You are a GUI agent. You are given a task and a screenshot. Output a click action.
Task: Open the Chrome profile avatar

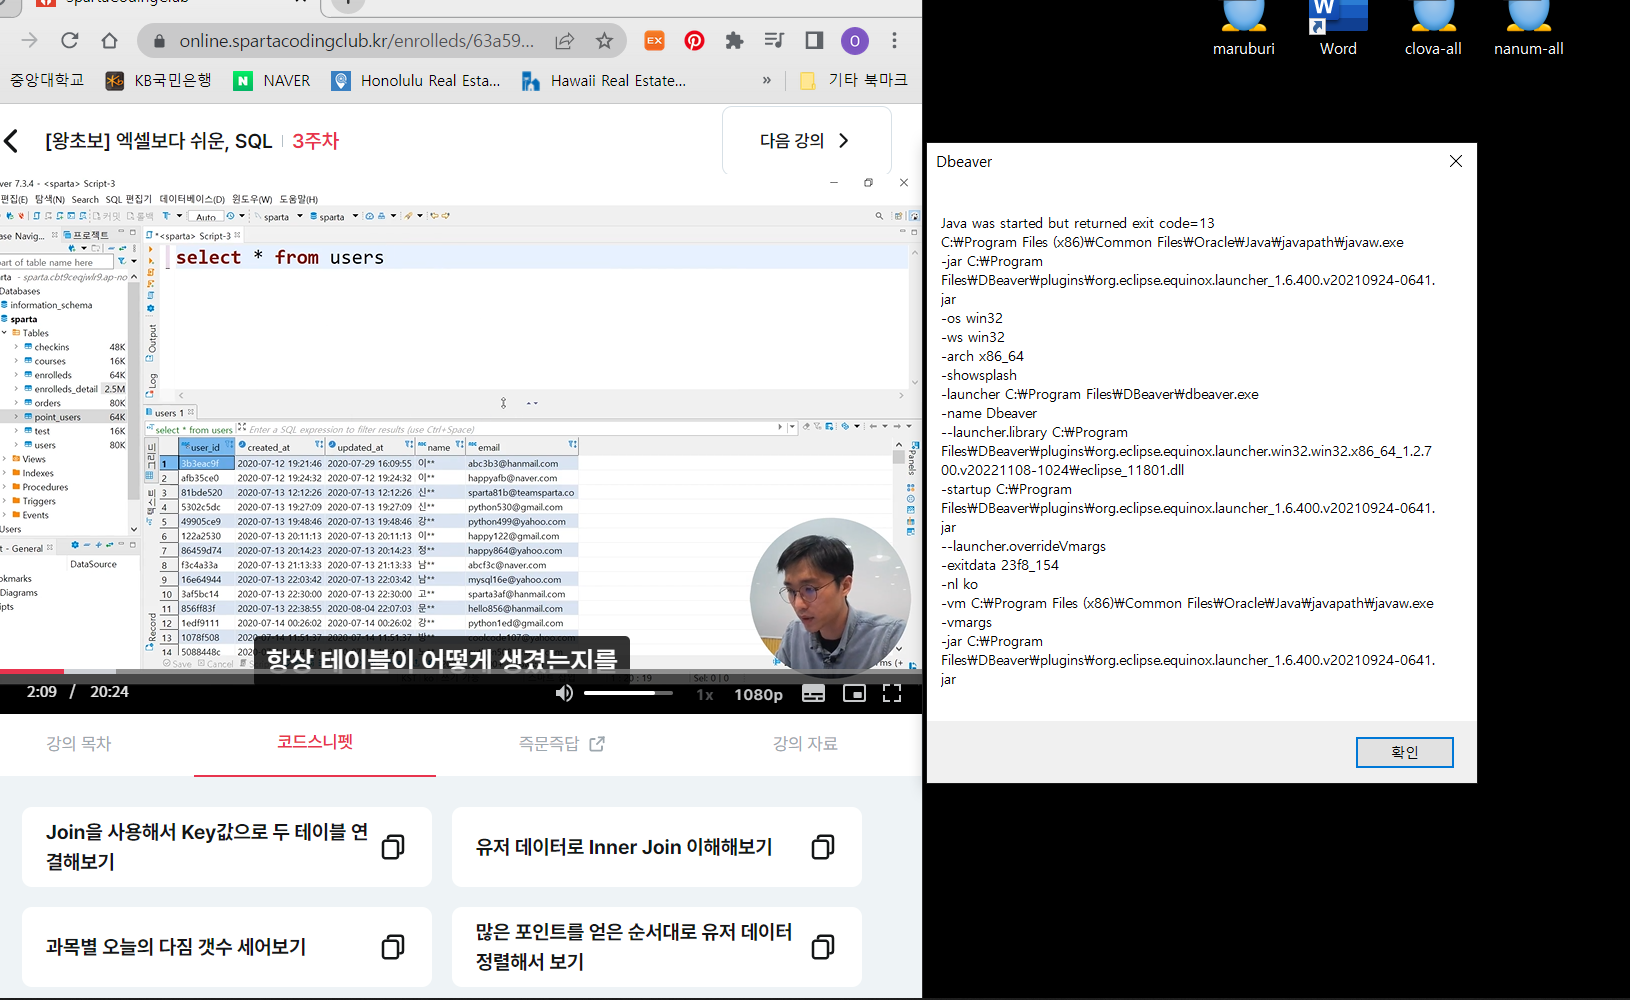(x=854, y=41)
